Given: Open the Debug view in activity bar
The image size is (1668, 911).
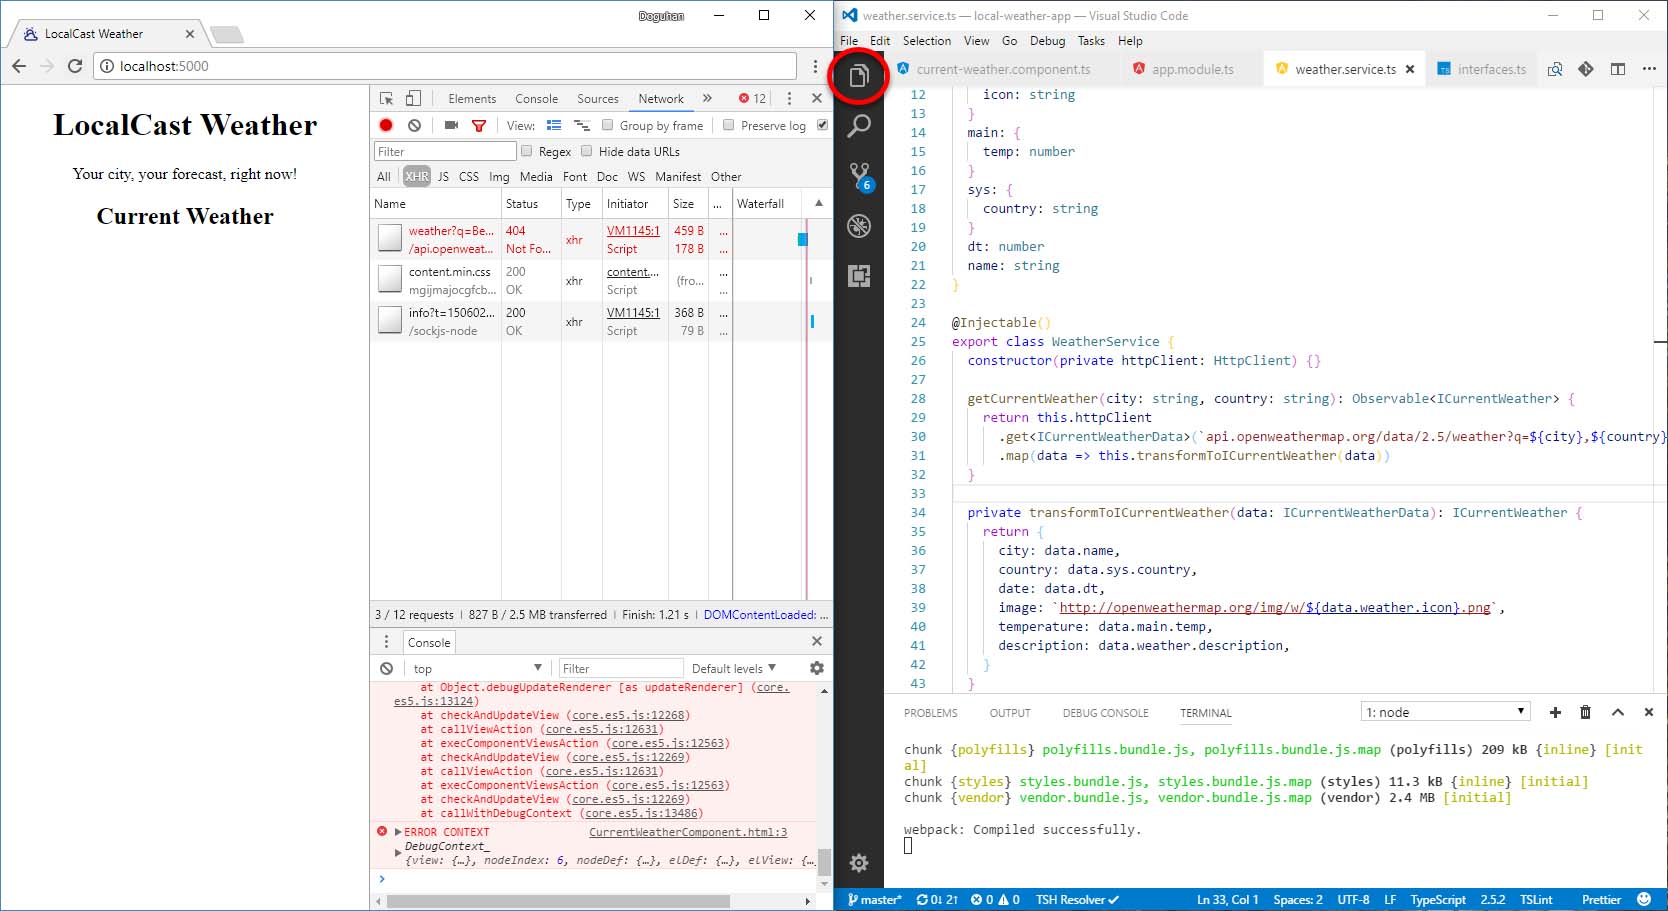Looking at the screenshot, I should (x=859, y=226).
